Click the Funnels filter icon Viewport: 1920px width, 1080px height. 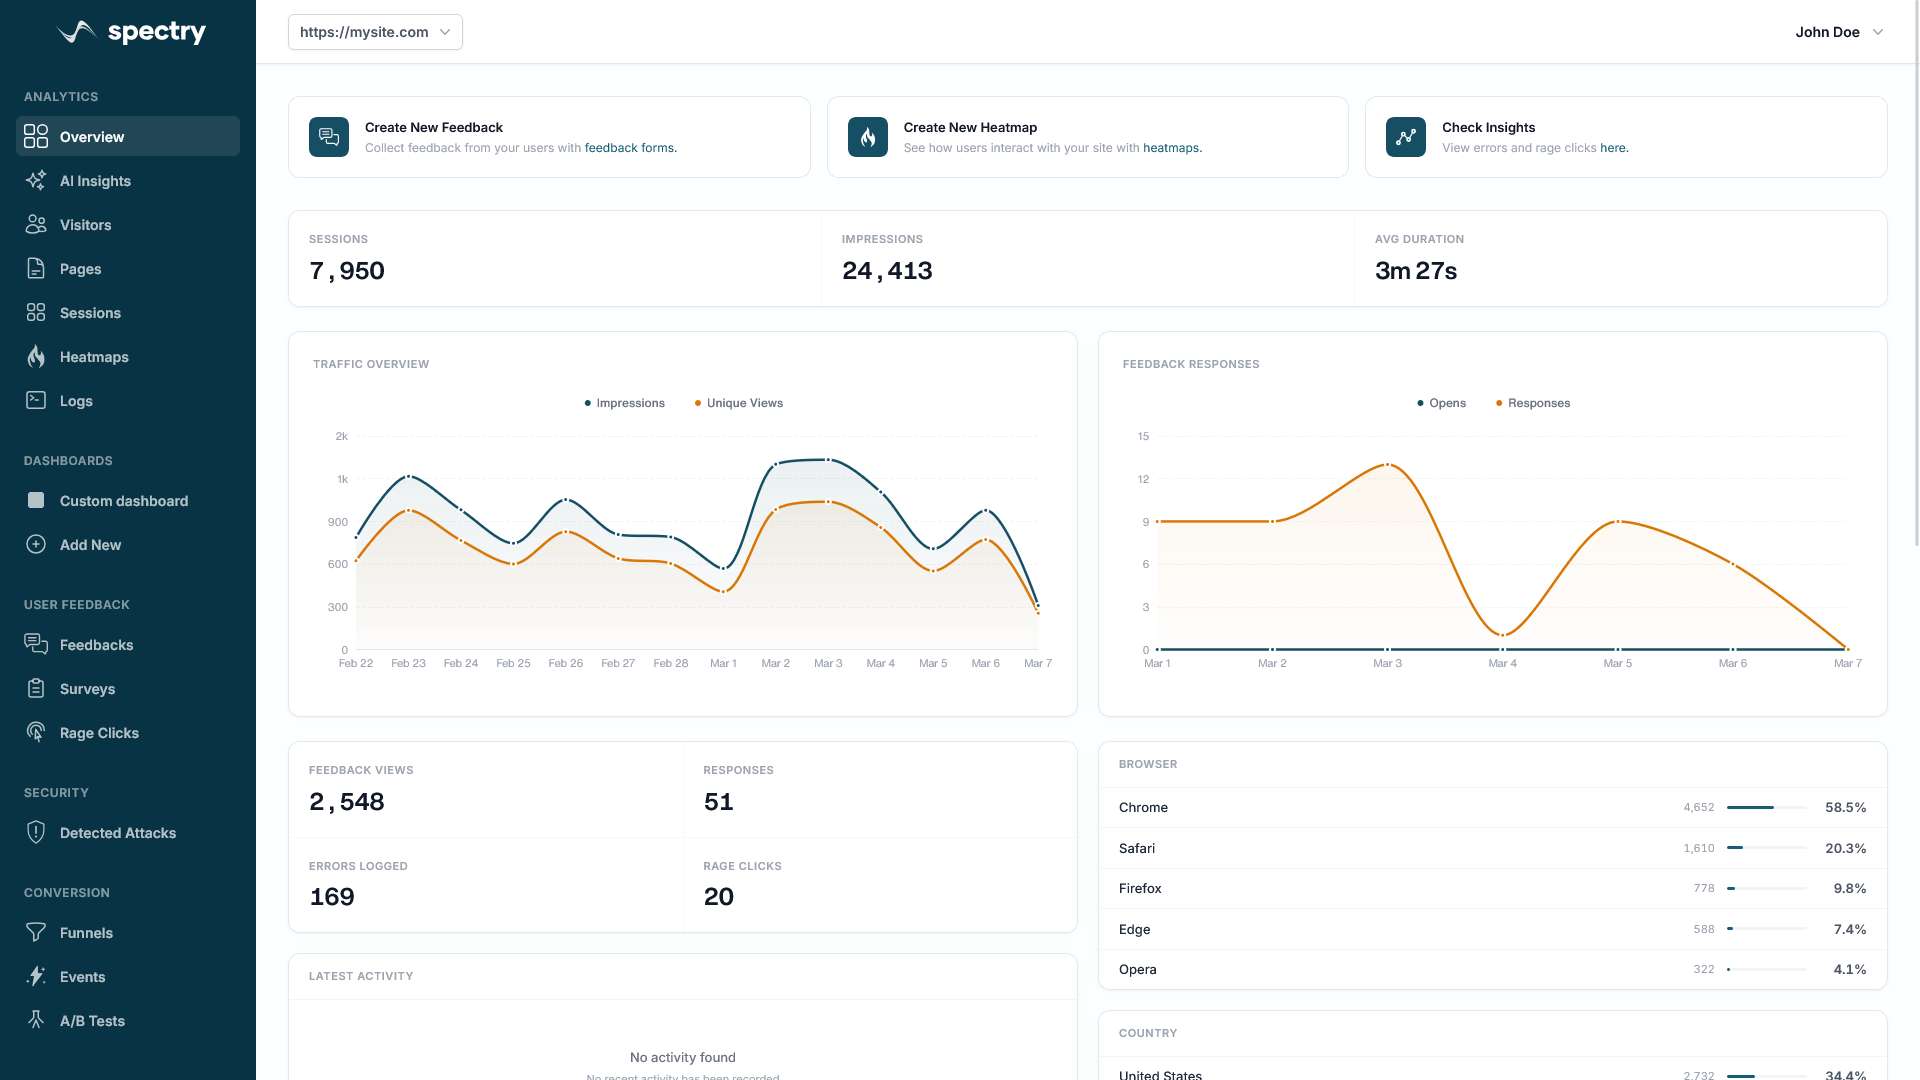coord(36,933)
